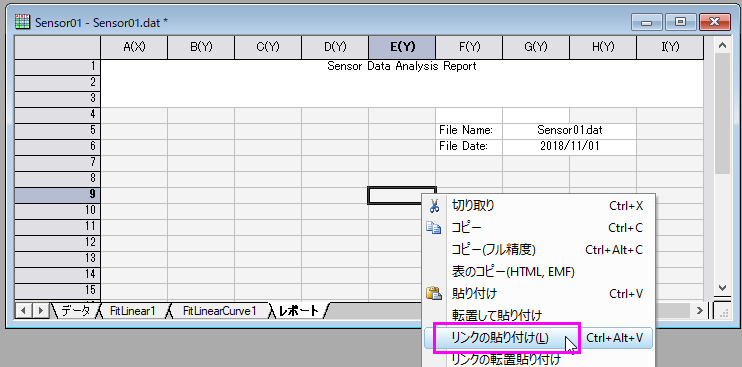This screenshot has width=742, height=367.
Task: Open the FitLinear1 sheet tab
Action: 132,311
